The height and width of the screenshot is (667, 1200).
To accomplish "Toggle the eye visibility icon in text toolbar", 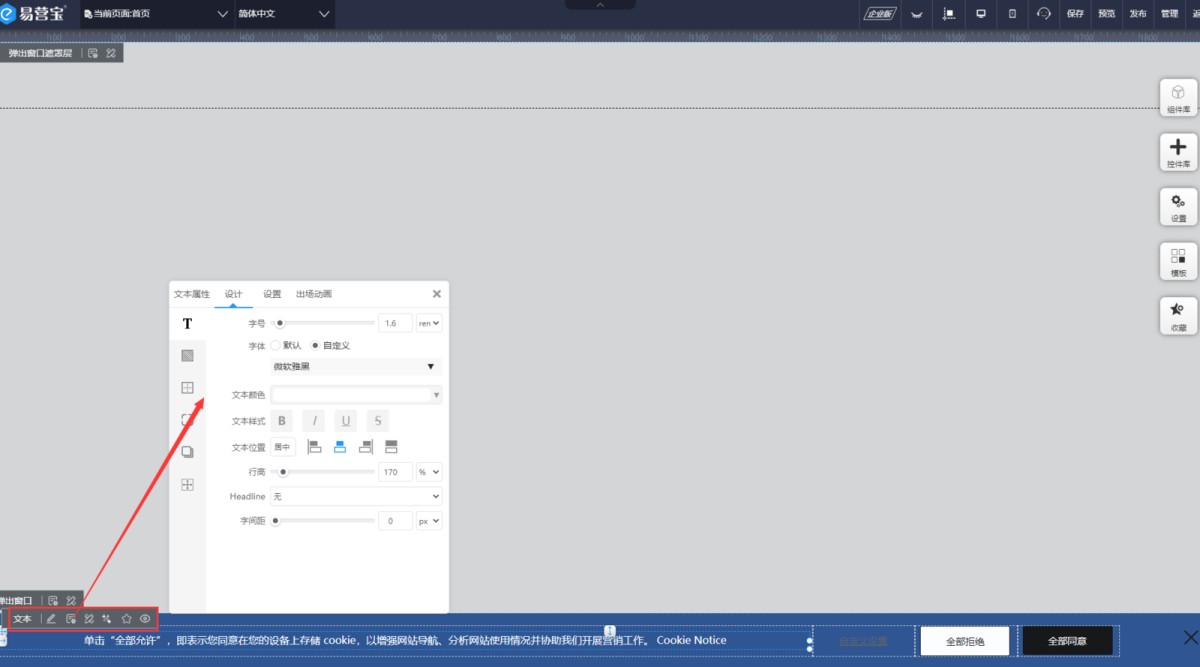I will [x=145, y=619].
